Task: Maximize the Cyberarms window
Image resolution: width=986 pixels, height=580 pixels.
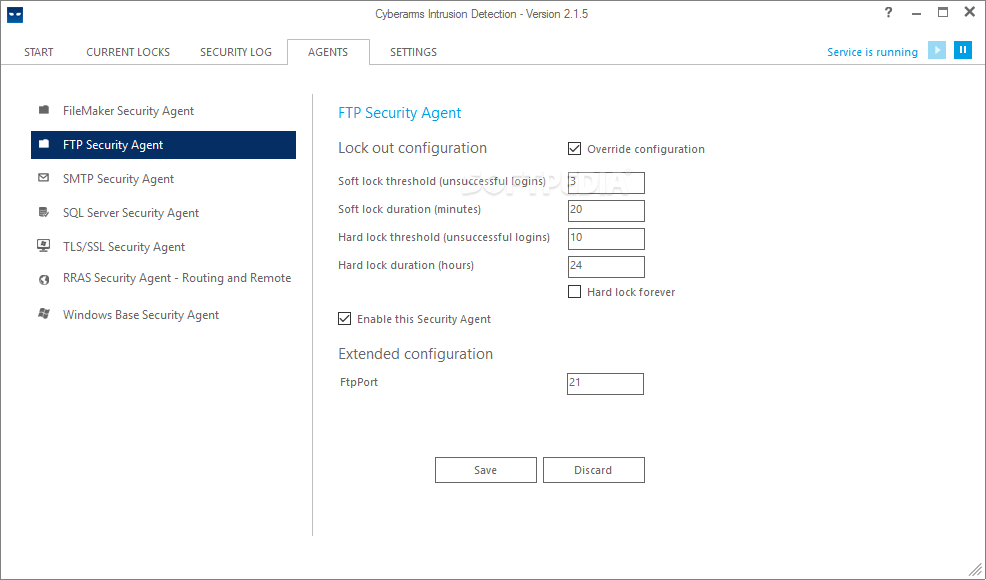Action: tap(943, 13)
